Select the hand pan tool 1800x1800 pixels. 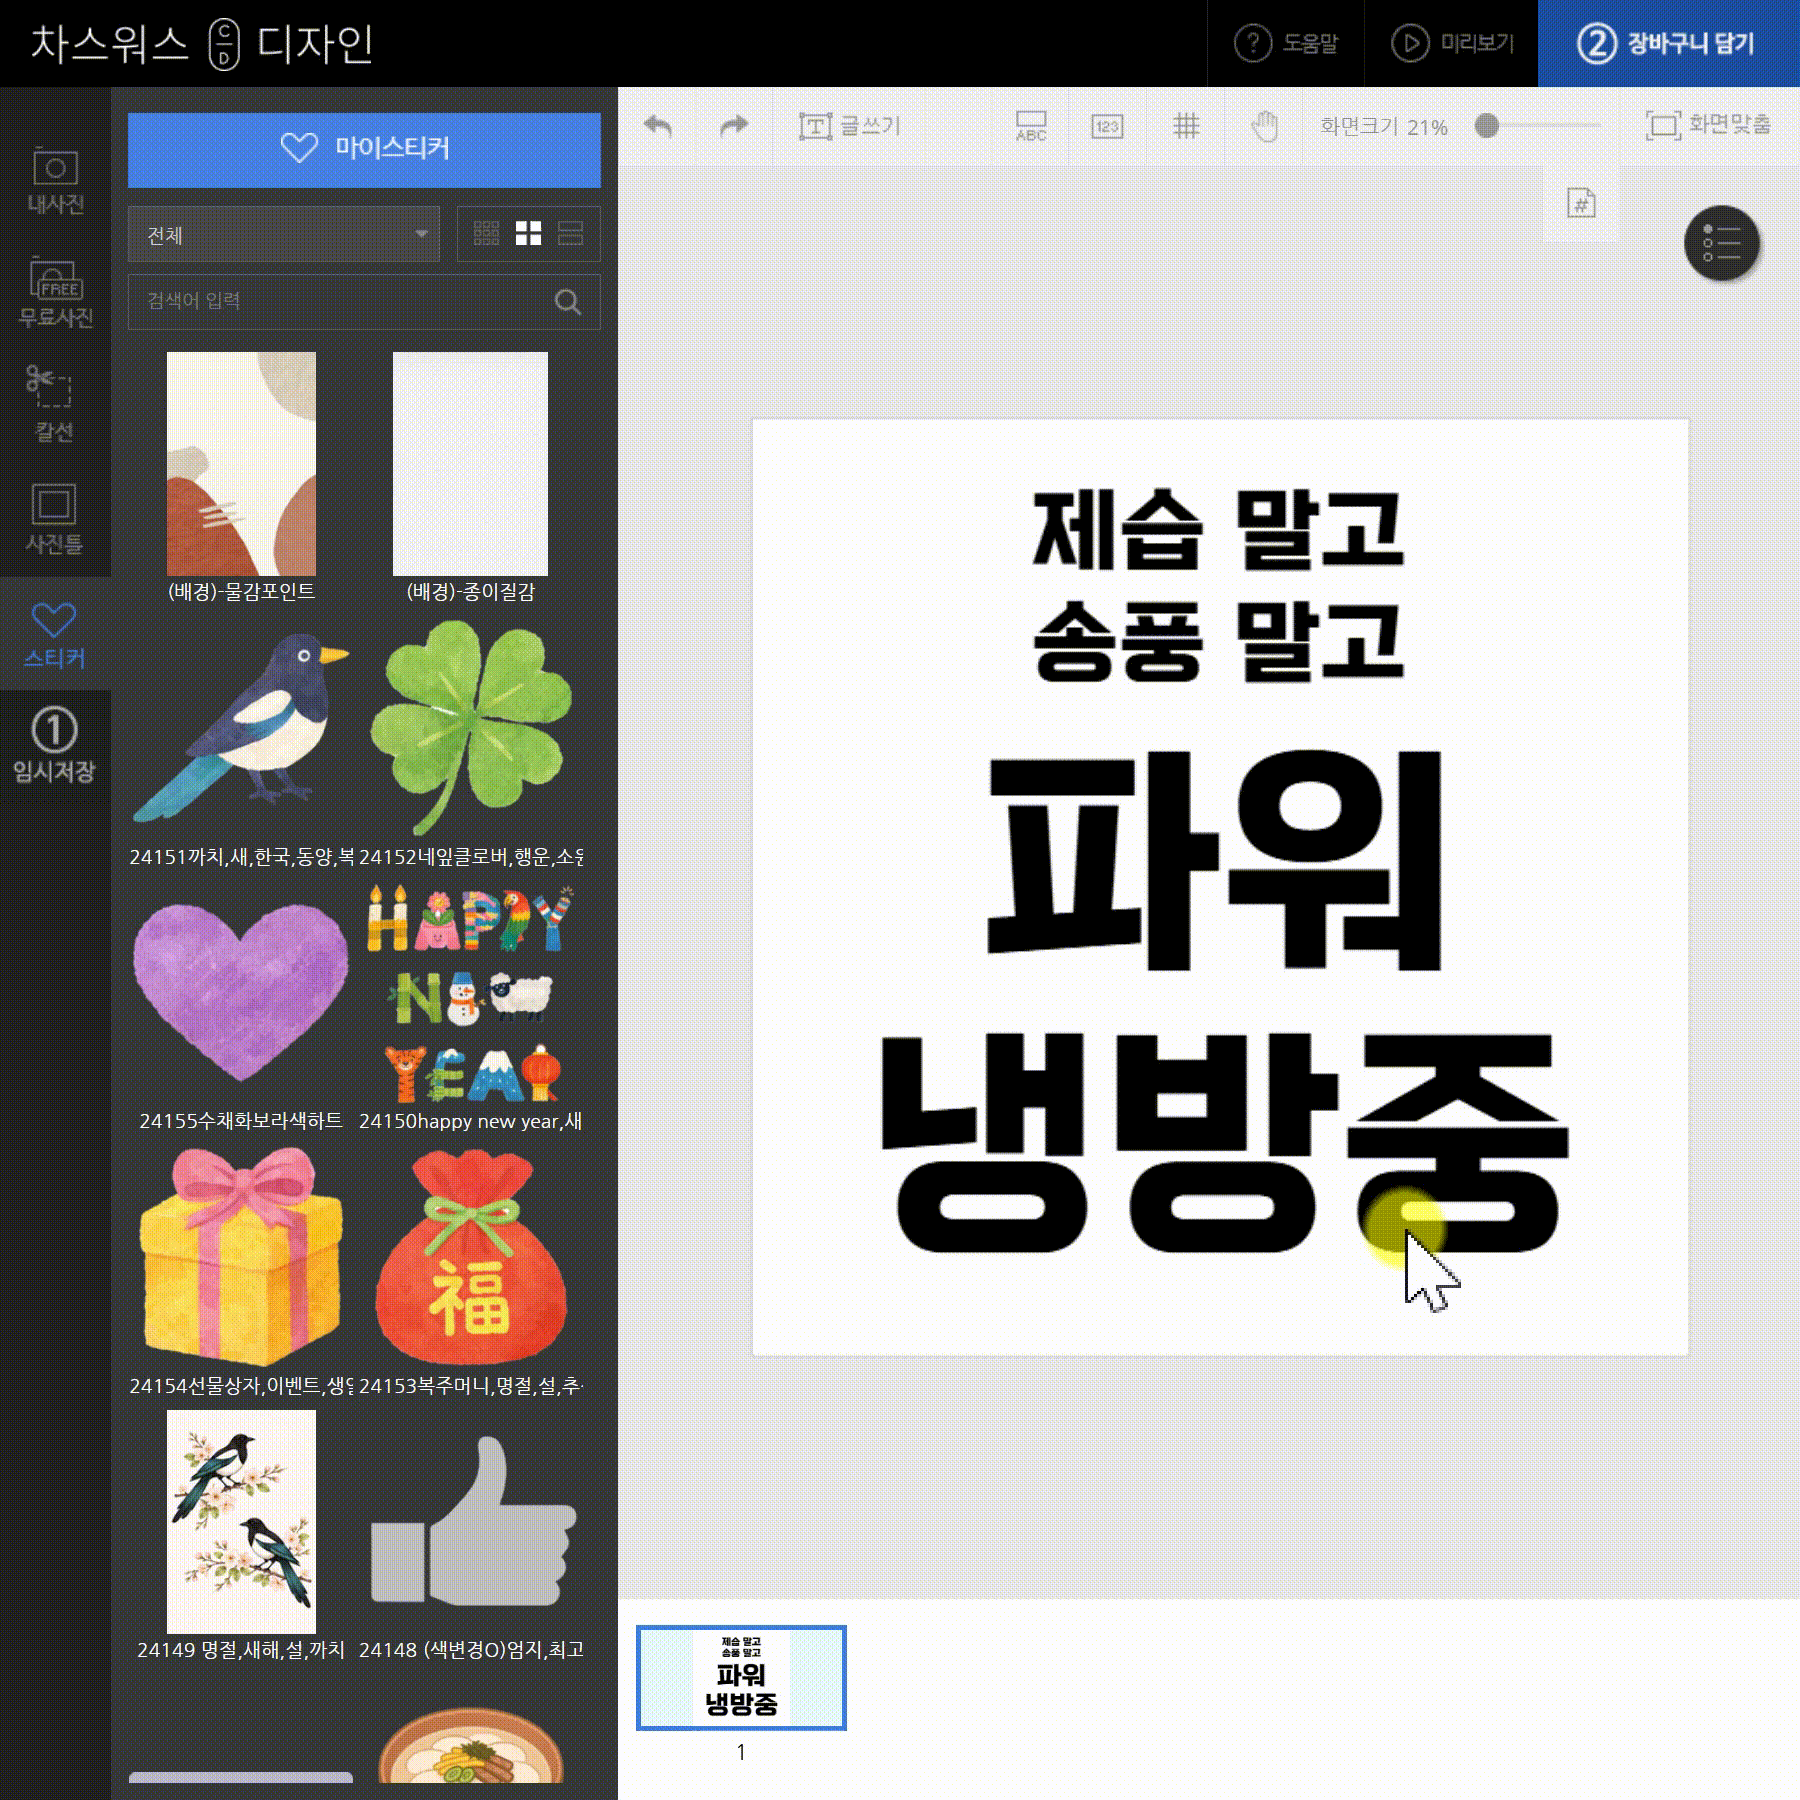(x=1265, y=126)
